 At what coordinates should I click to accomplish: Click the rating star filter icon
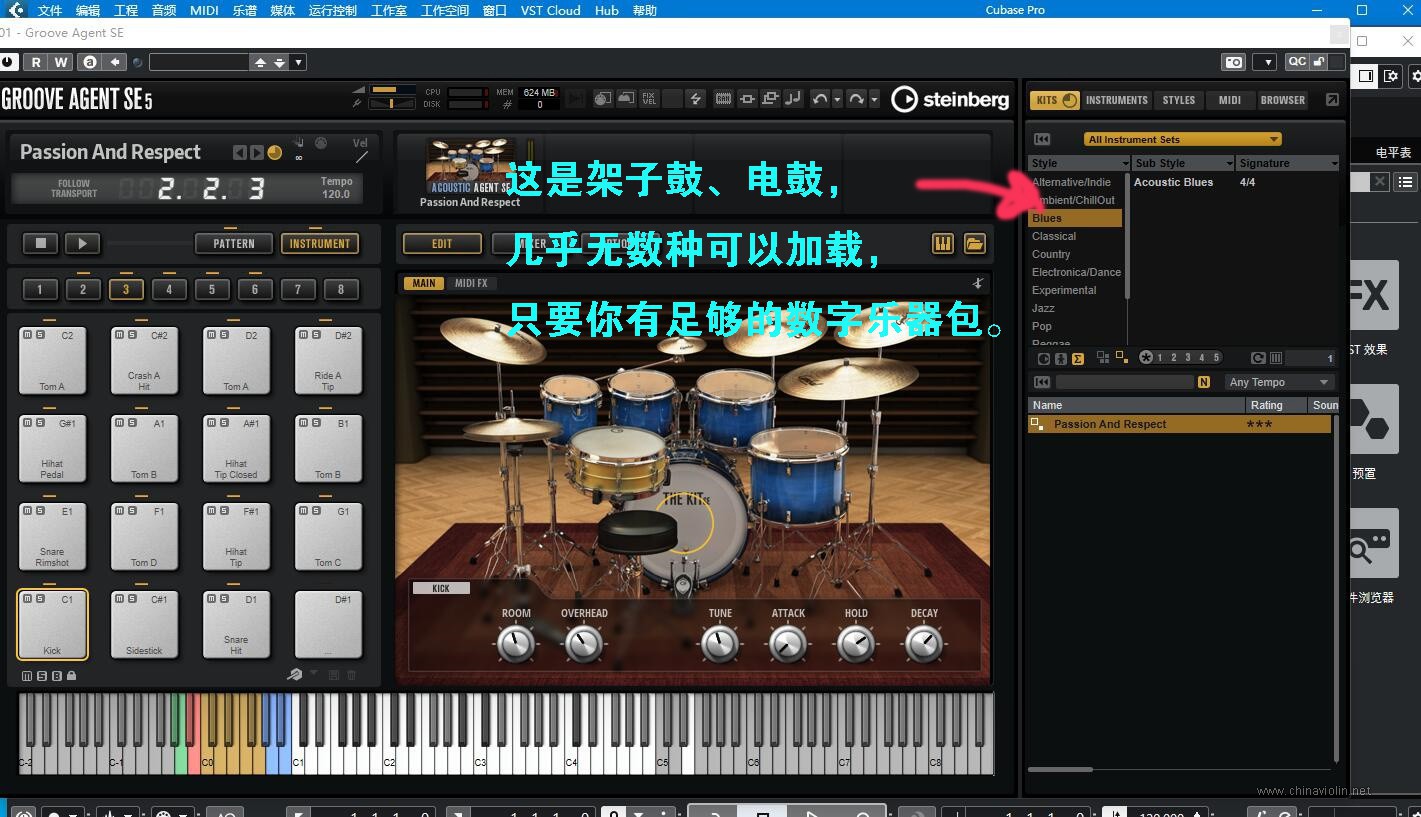1146,358
